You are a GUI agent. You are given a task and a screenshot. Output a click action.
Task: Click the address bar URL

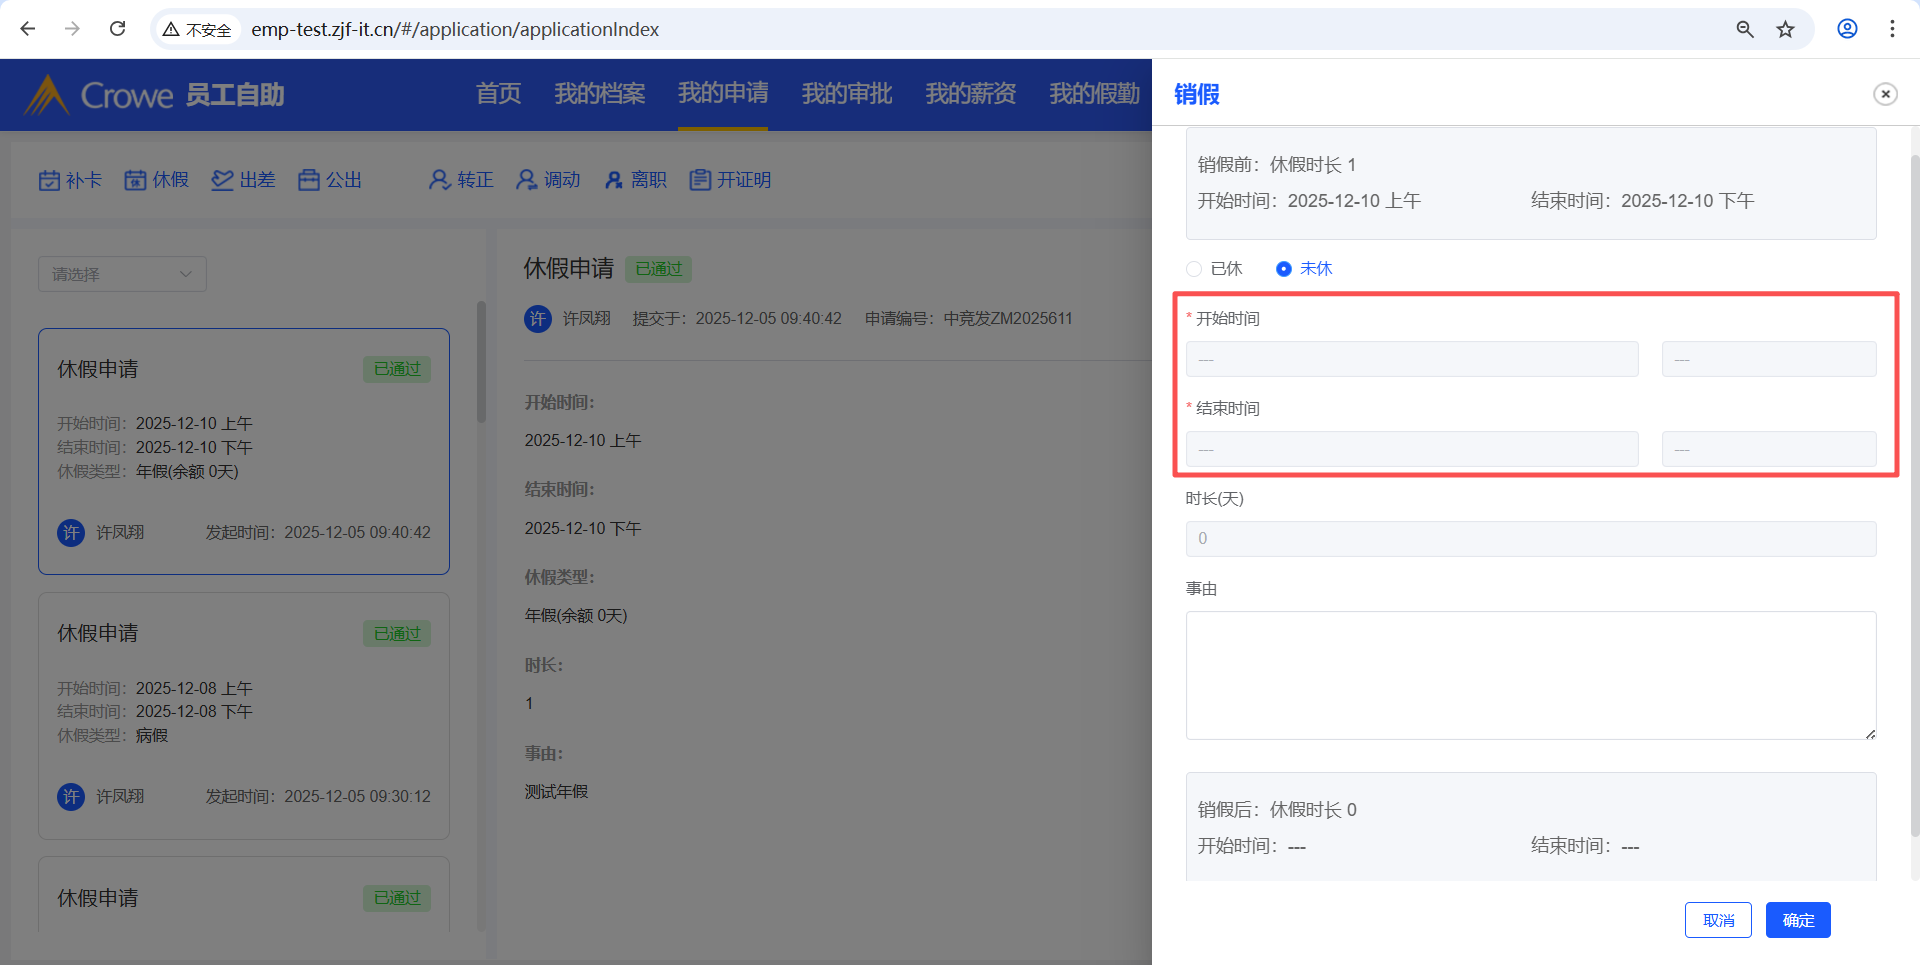tap(455, 30)
